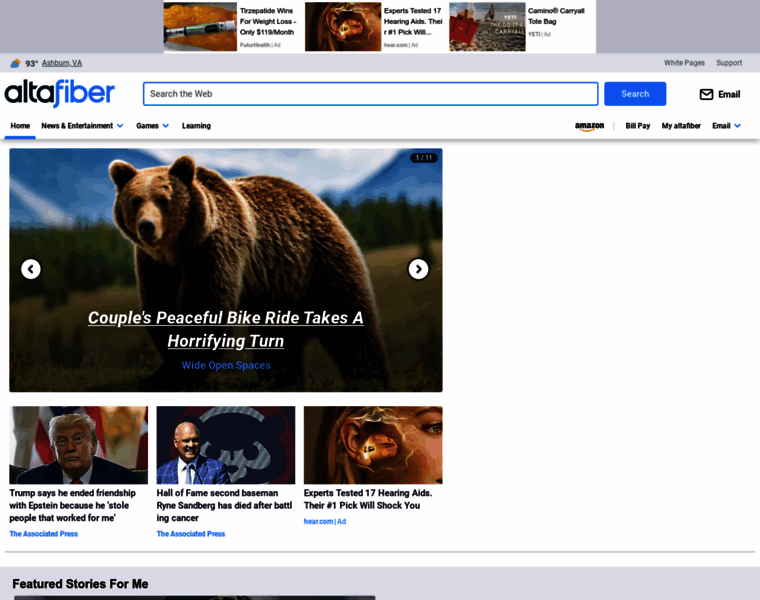Viewport: 760px width, 600px height.
Task: Click the Ashburn, VA location link
Action: (x=62, y=63)
